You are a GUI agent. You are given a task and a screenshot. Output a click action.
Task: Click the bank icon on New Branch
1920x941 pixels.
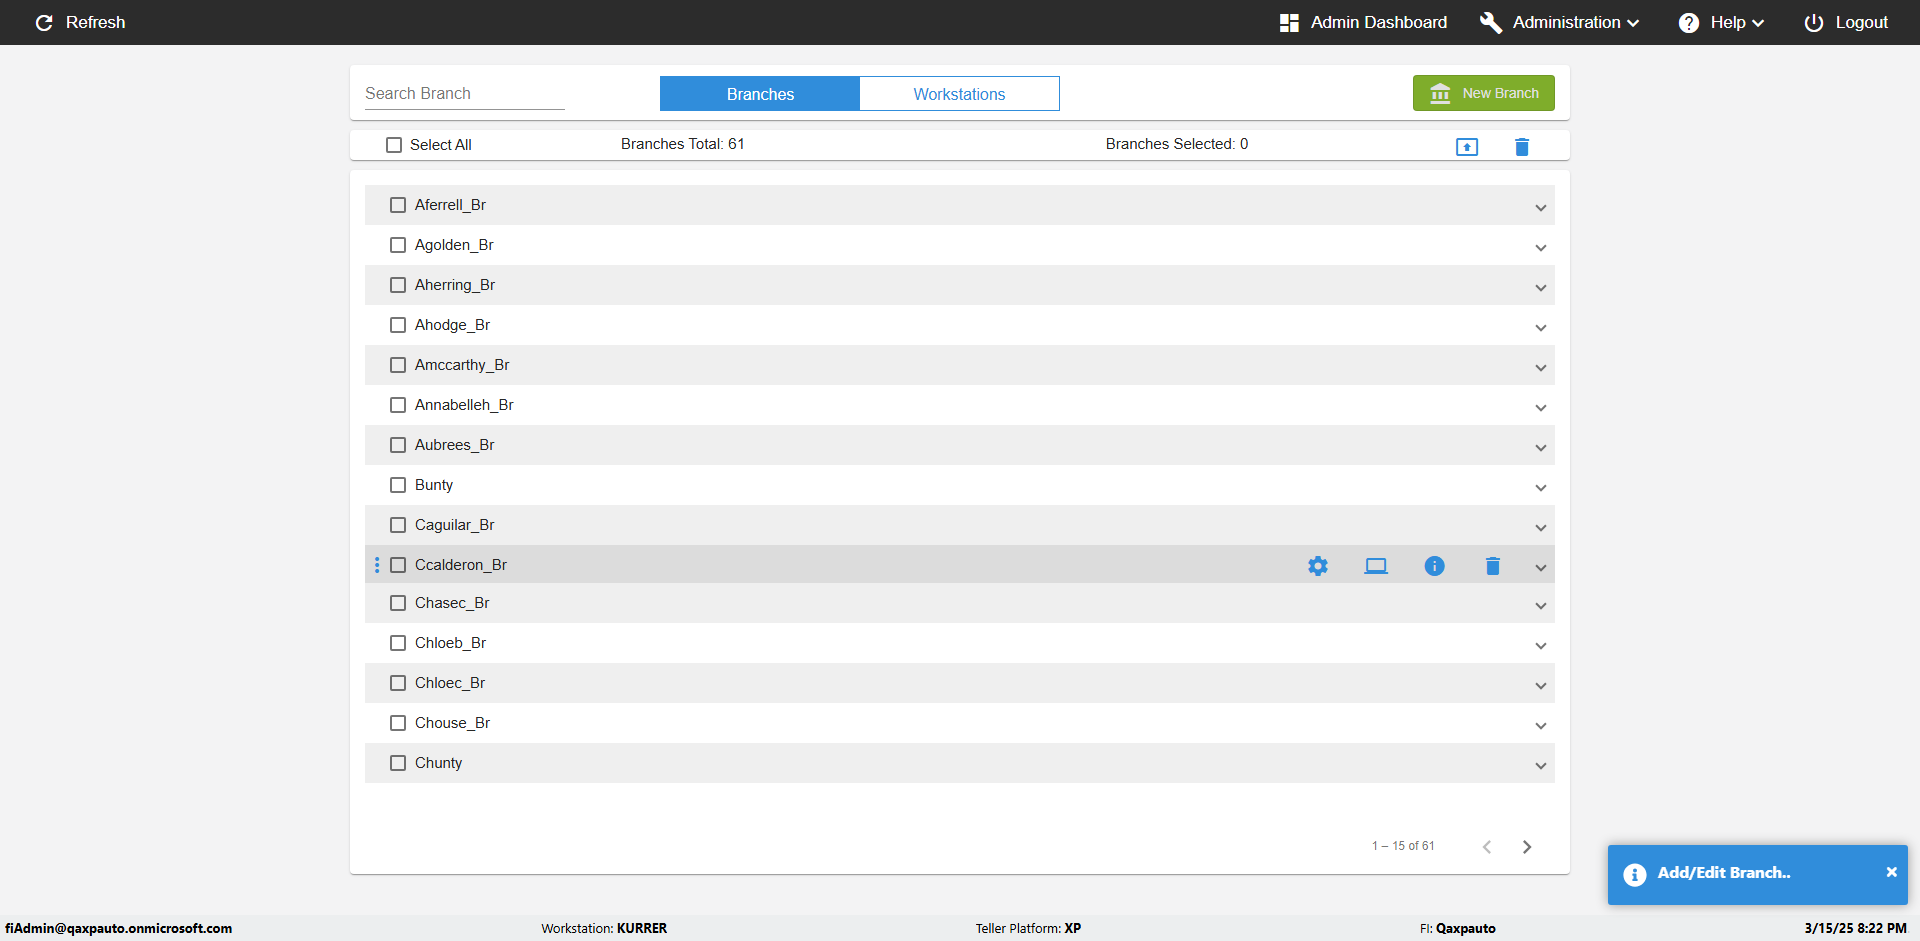pos(1440,93)
